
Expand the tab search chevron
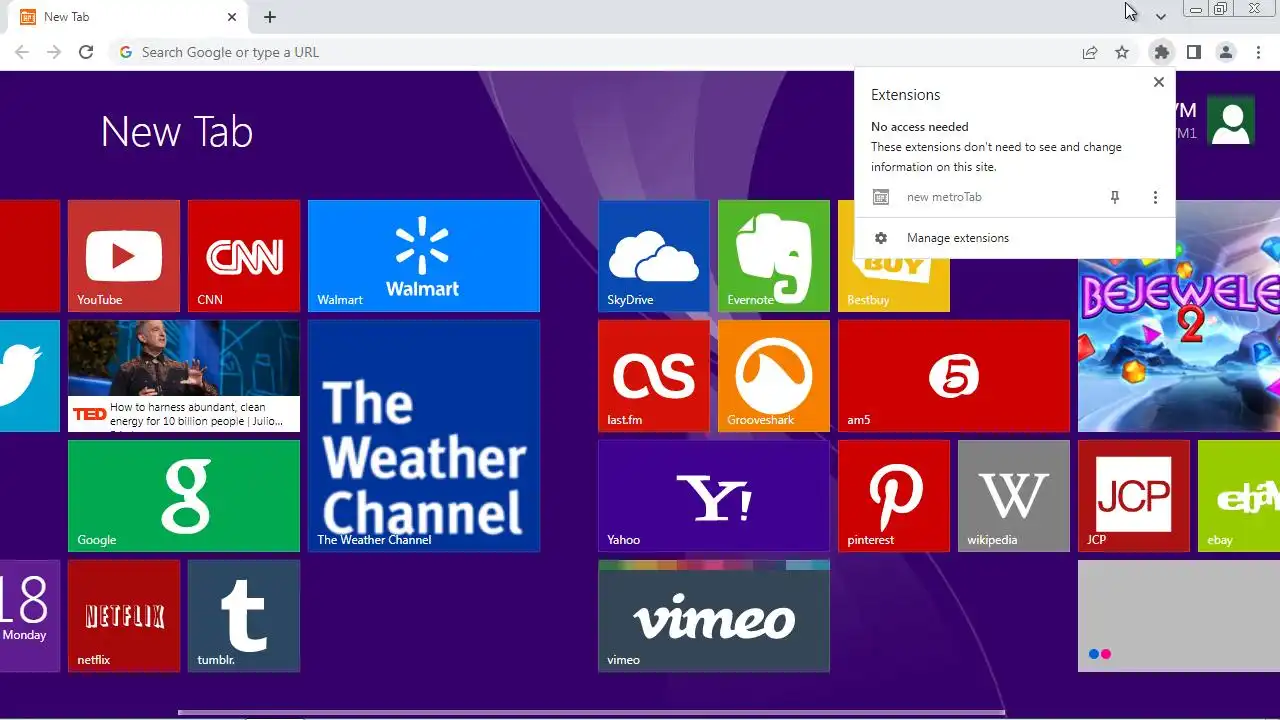(1161, 17)
